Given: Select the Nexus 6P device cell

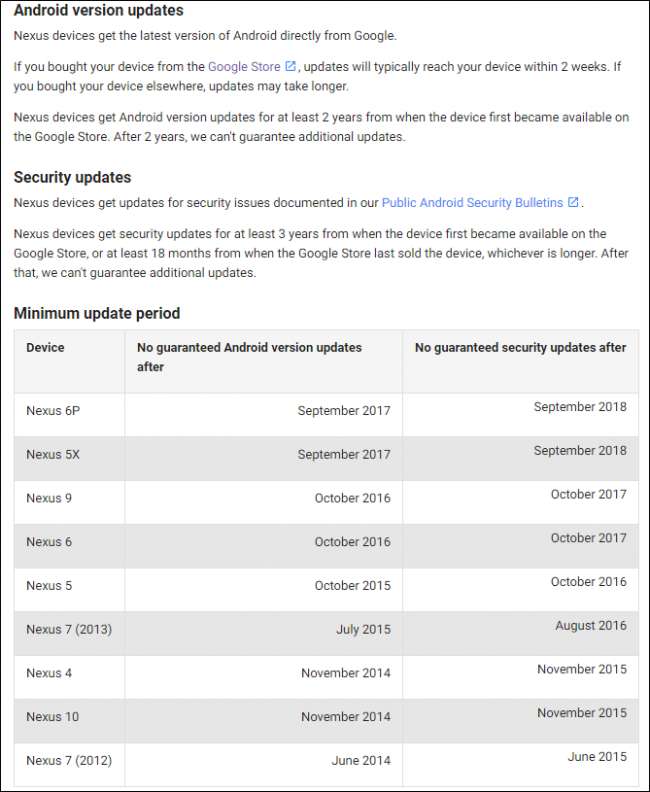Looking at the screenshot, I should click(47, 411).
